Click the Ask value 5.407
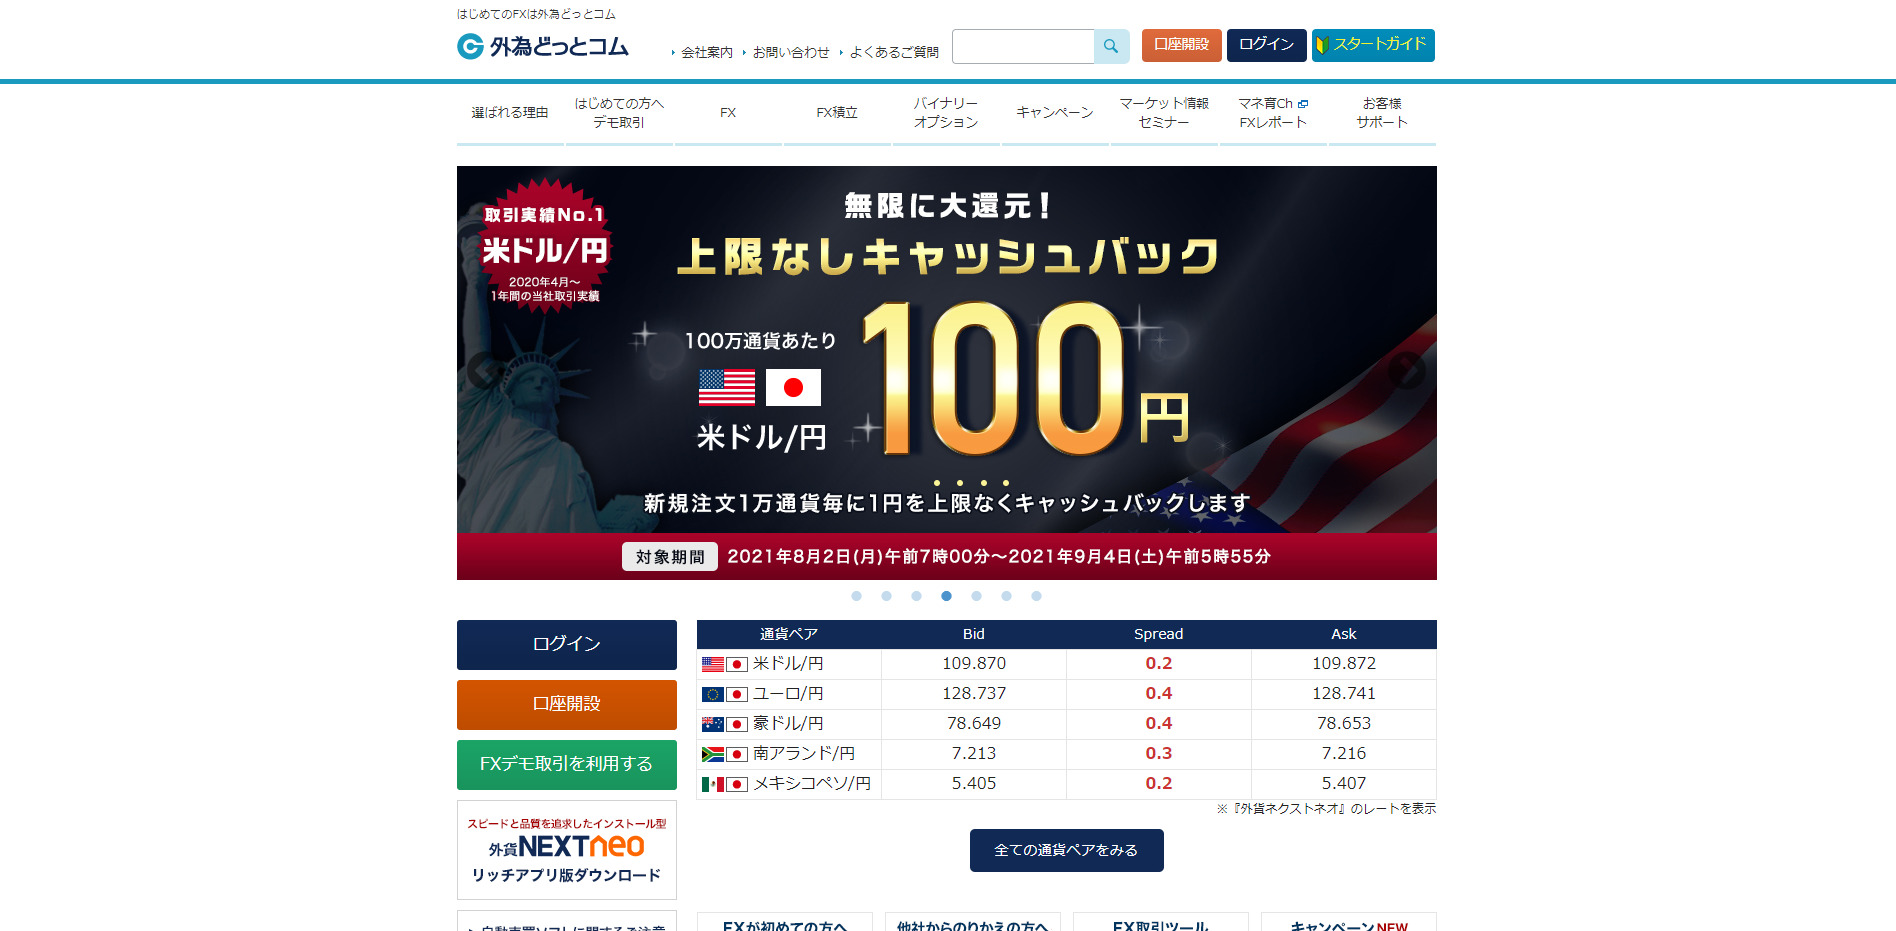This screenshot has height=931, width=1896. tap(1344, 784)
